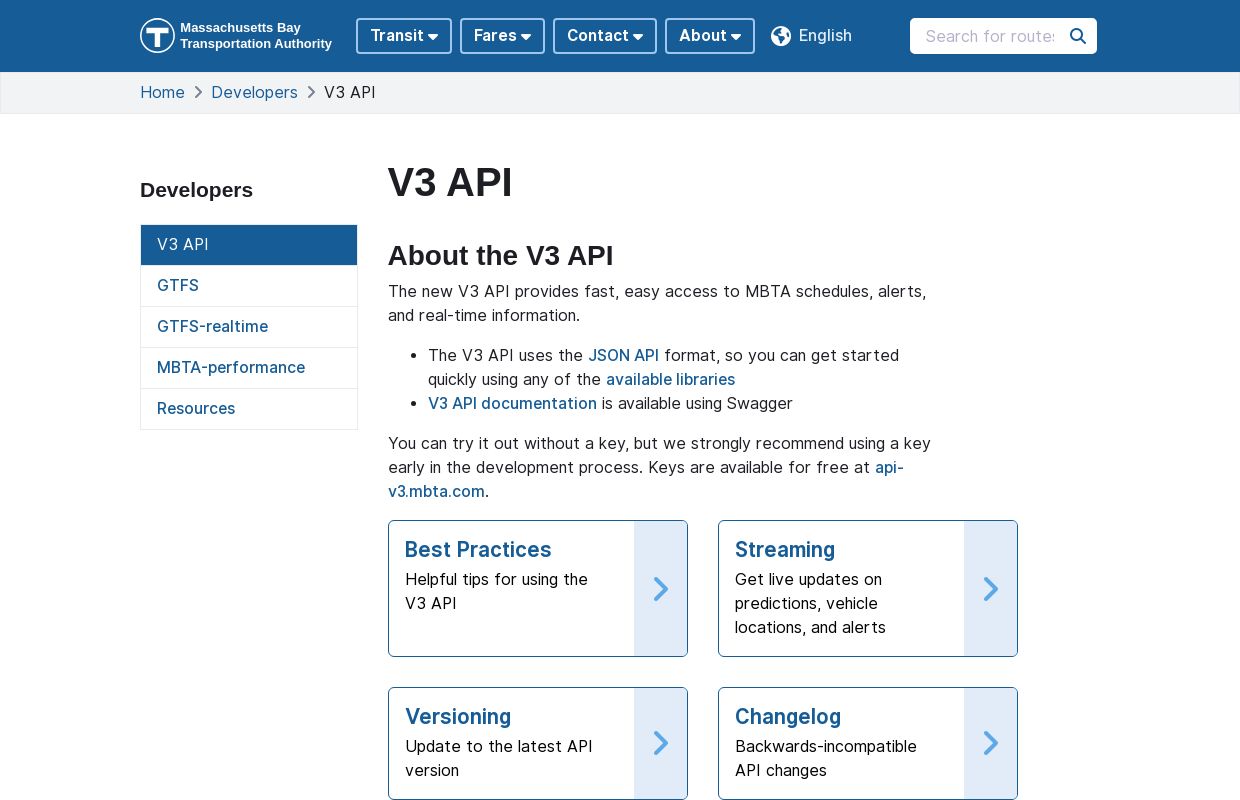Open the Versioning card title
Image resolution: width=1240 pixels, height=800 pixels.
pos(458,717)
